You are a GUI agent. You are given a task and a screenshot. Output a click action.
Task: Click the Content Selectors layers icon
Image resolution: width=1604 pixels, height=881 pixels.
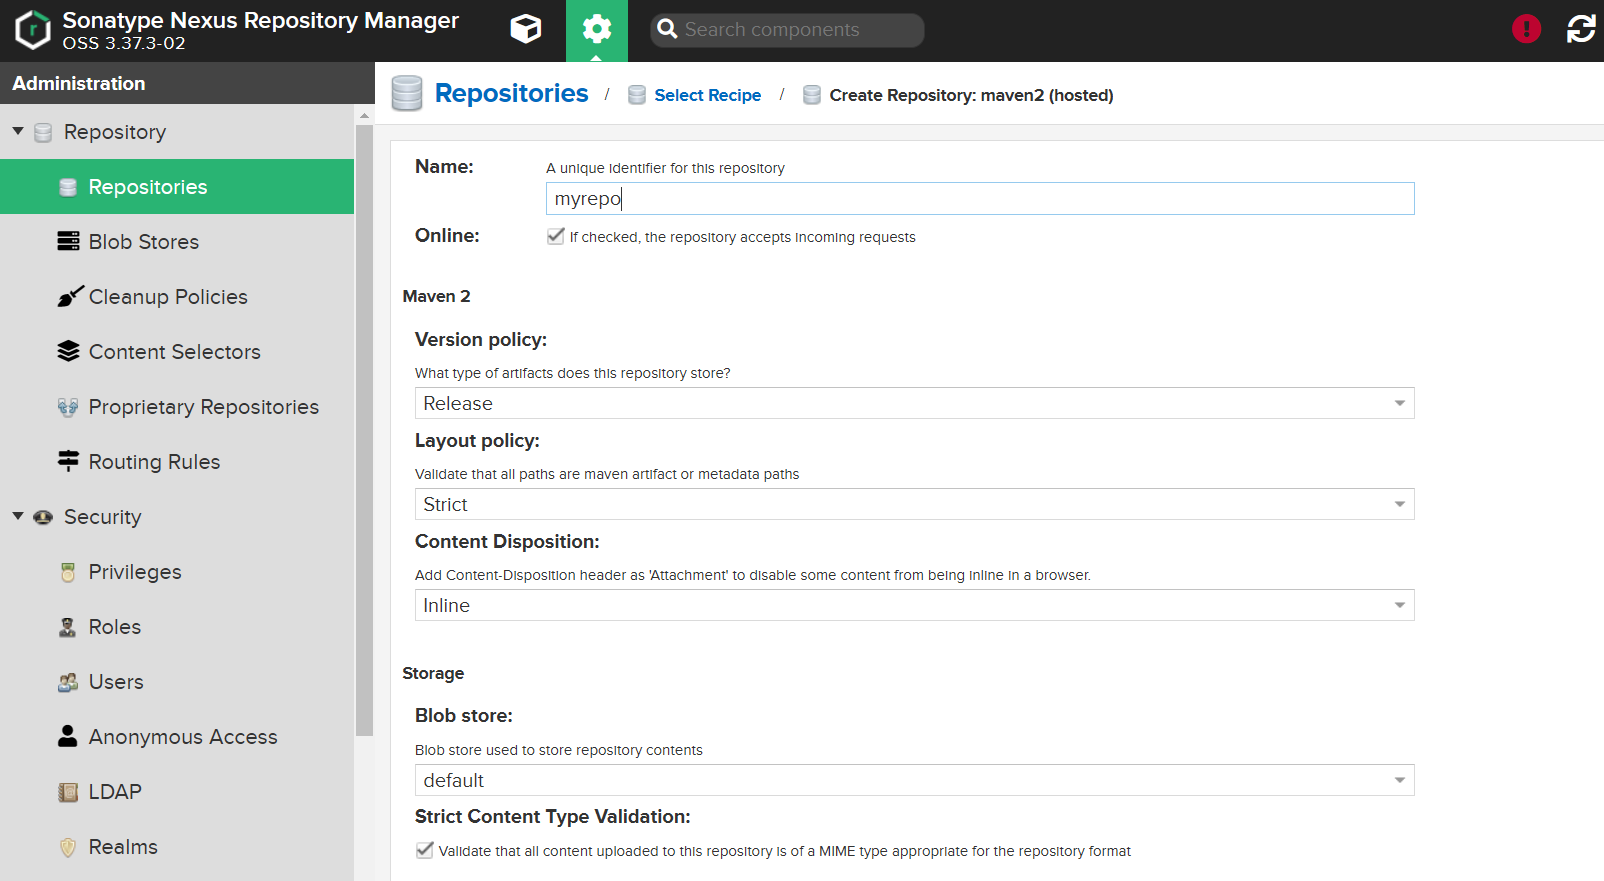68,351
